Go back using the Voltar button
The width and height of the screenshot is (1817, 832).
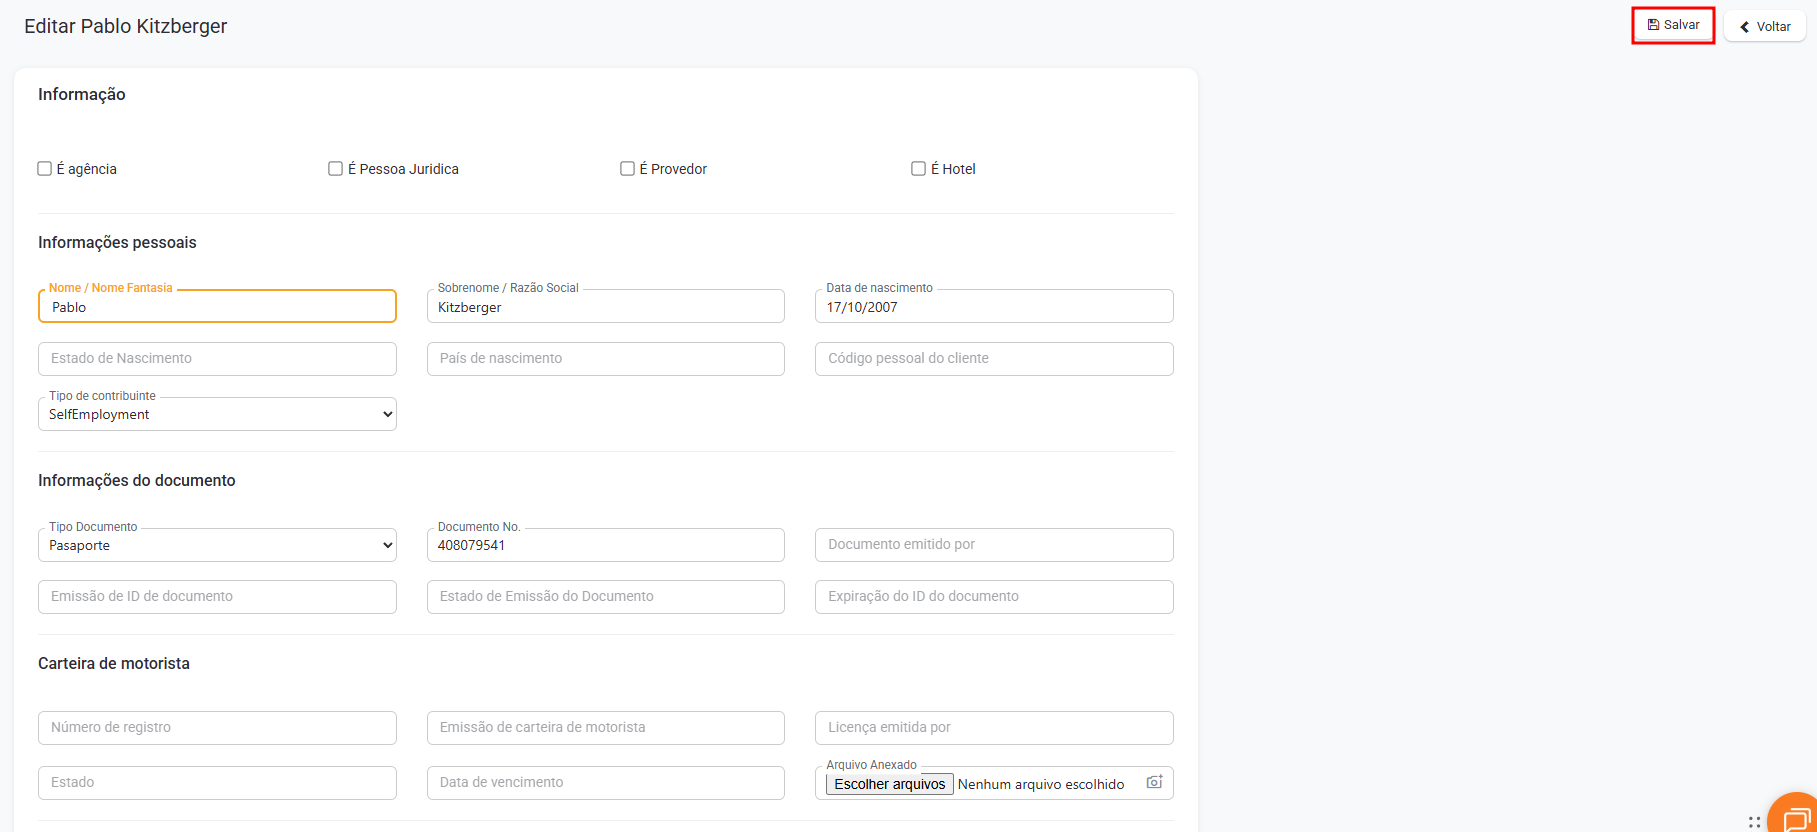click(1764, 26)
